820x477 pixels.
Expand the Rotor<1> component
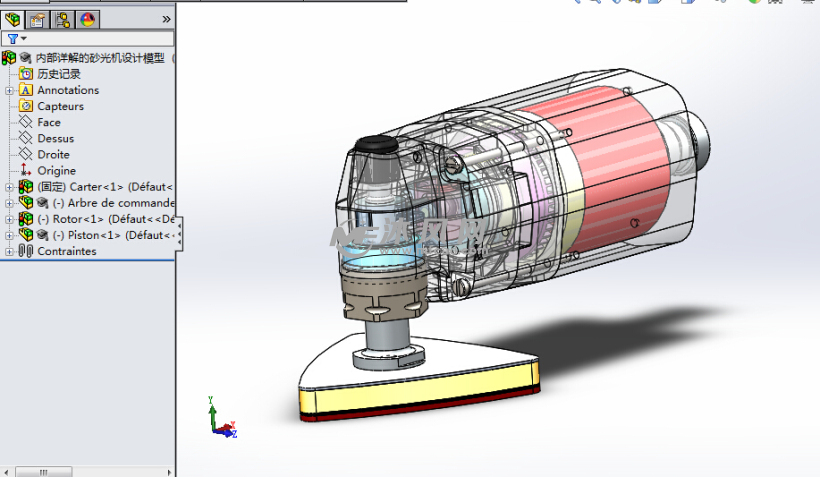pyautogui.click(x=10, y=219)
